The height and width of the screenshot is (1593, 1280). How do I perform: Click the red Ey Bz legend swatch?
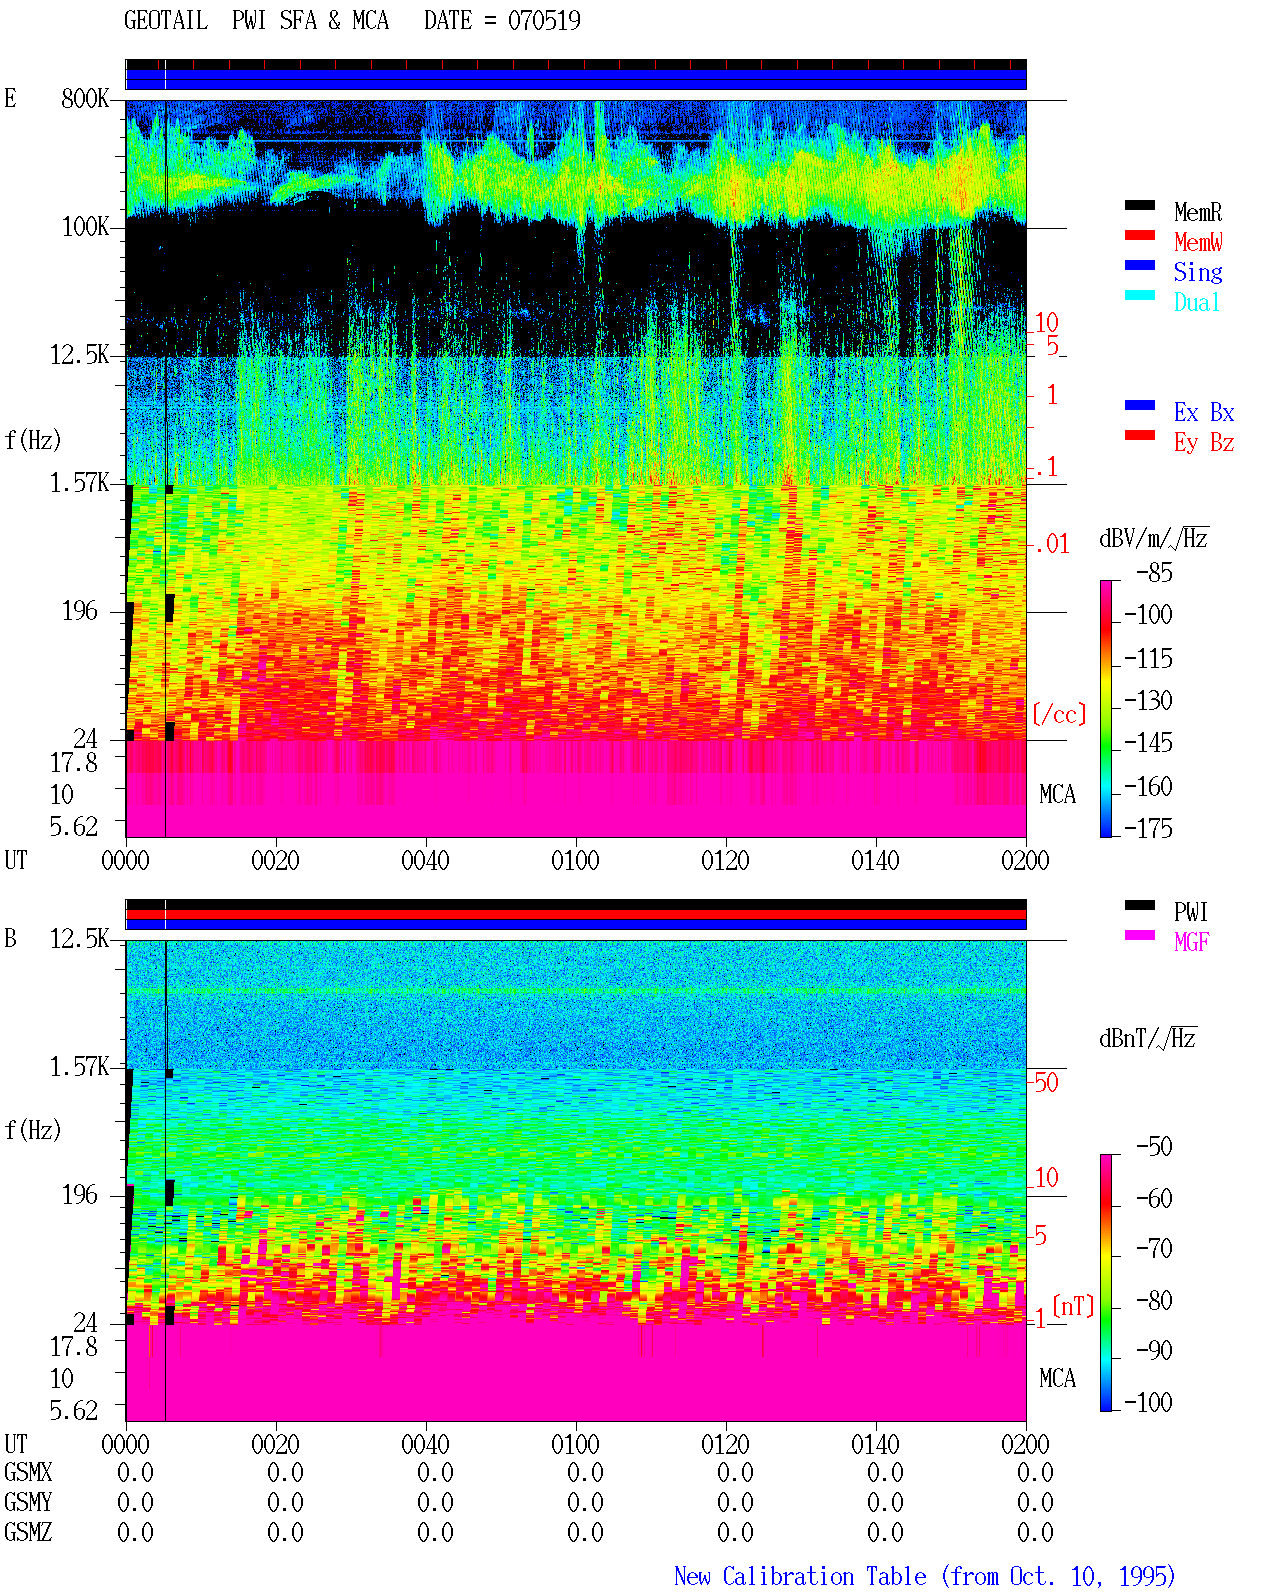pyautogui.click(x=1140, y=436)
